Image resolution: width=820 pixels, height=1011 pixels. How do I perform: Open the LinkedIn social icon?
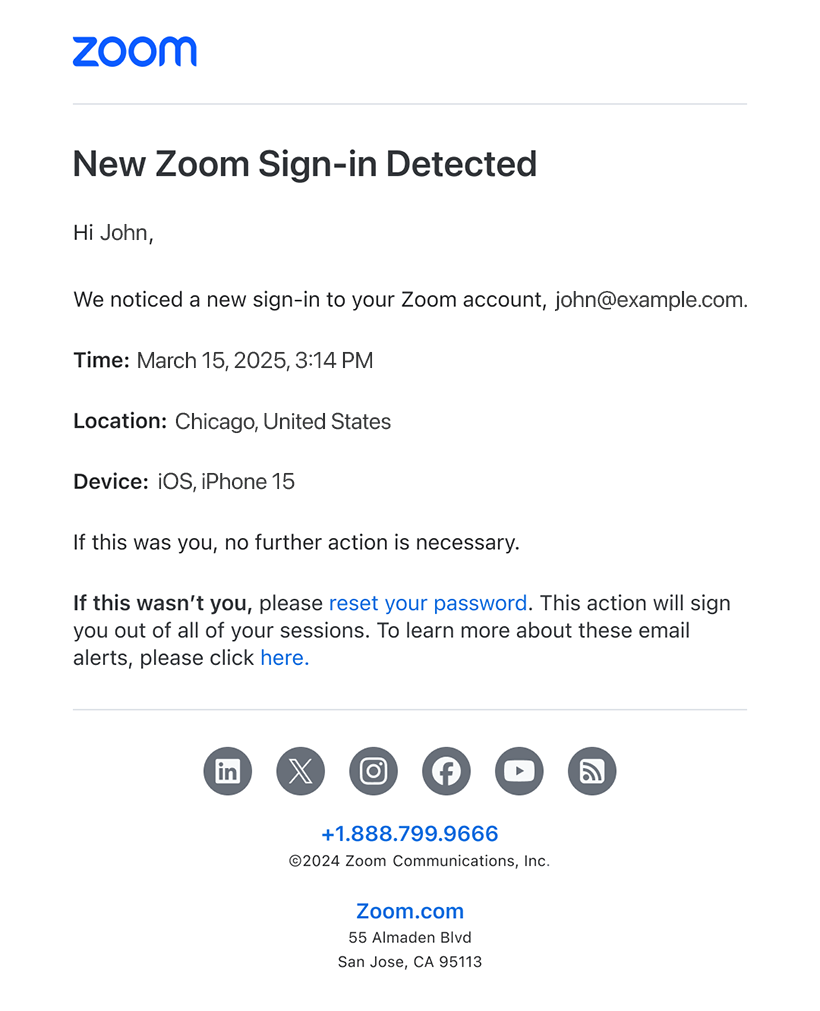228,771
